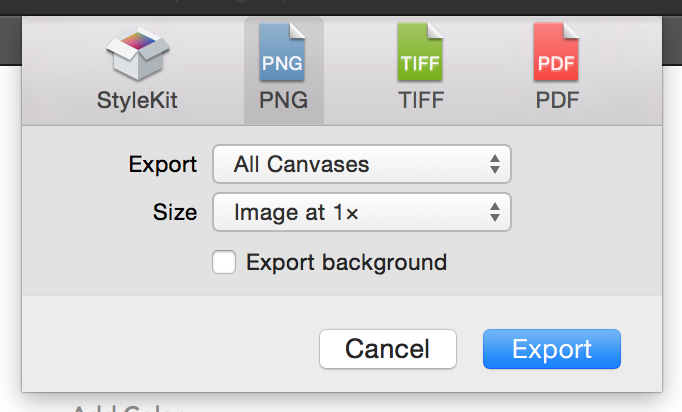Viewport: 682px width, 412px height.
Task: Select the blue PNG file icon
Action: coord(283,54)
